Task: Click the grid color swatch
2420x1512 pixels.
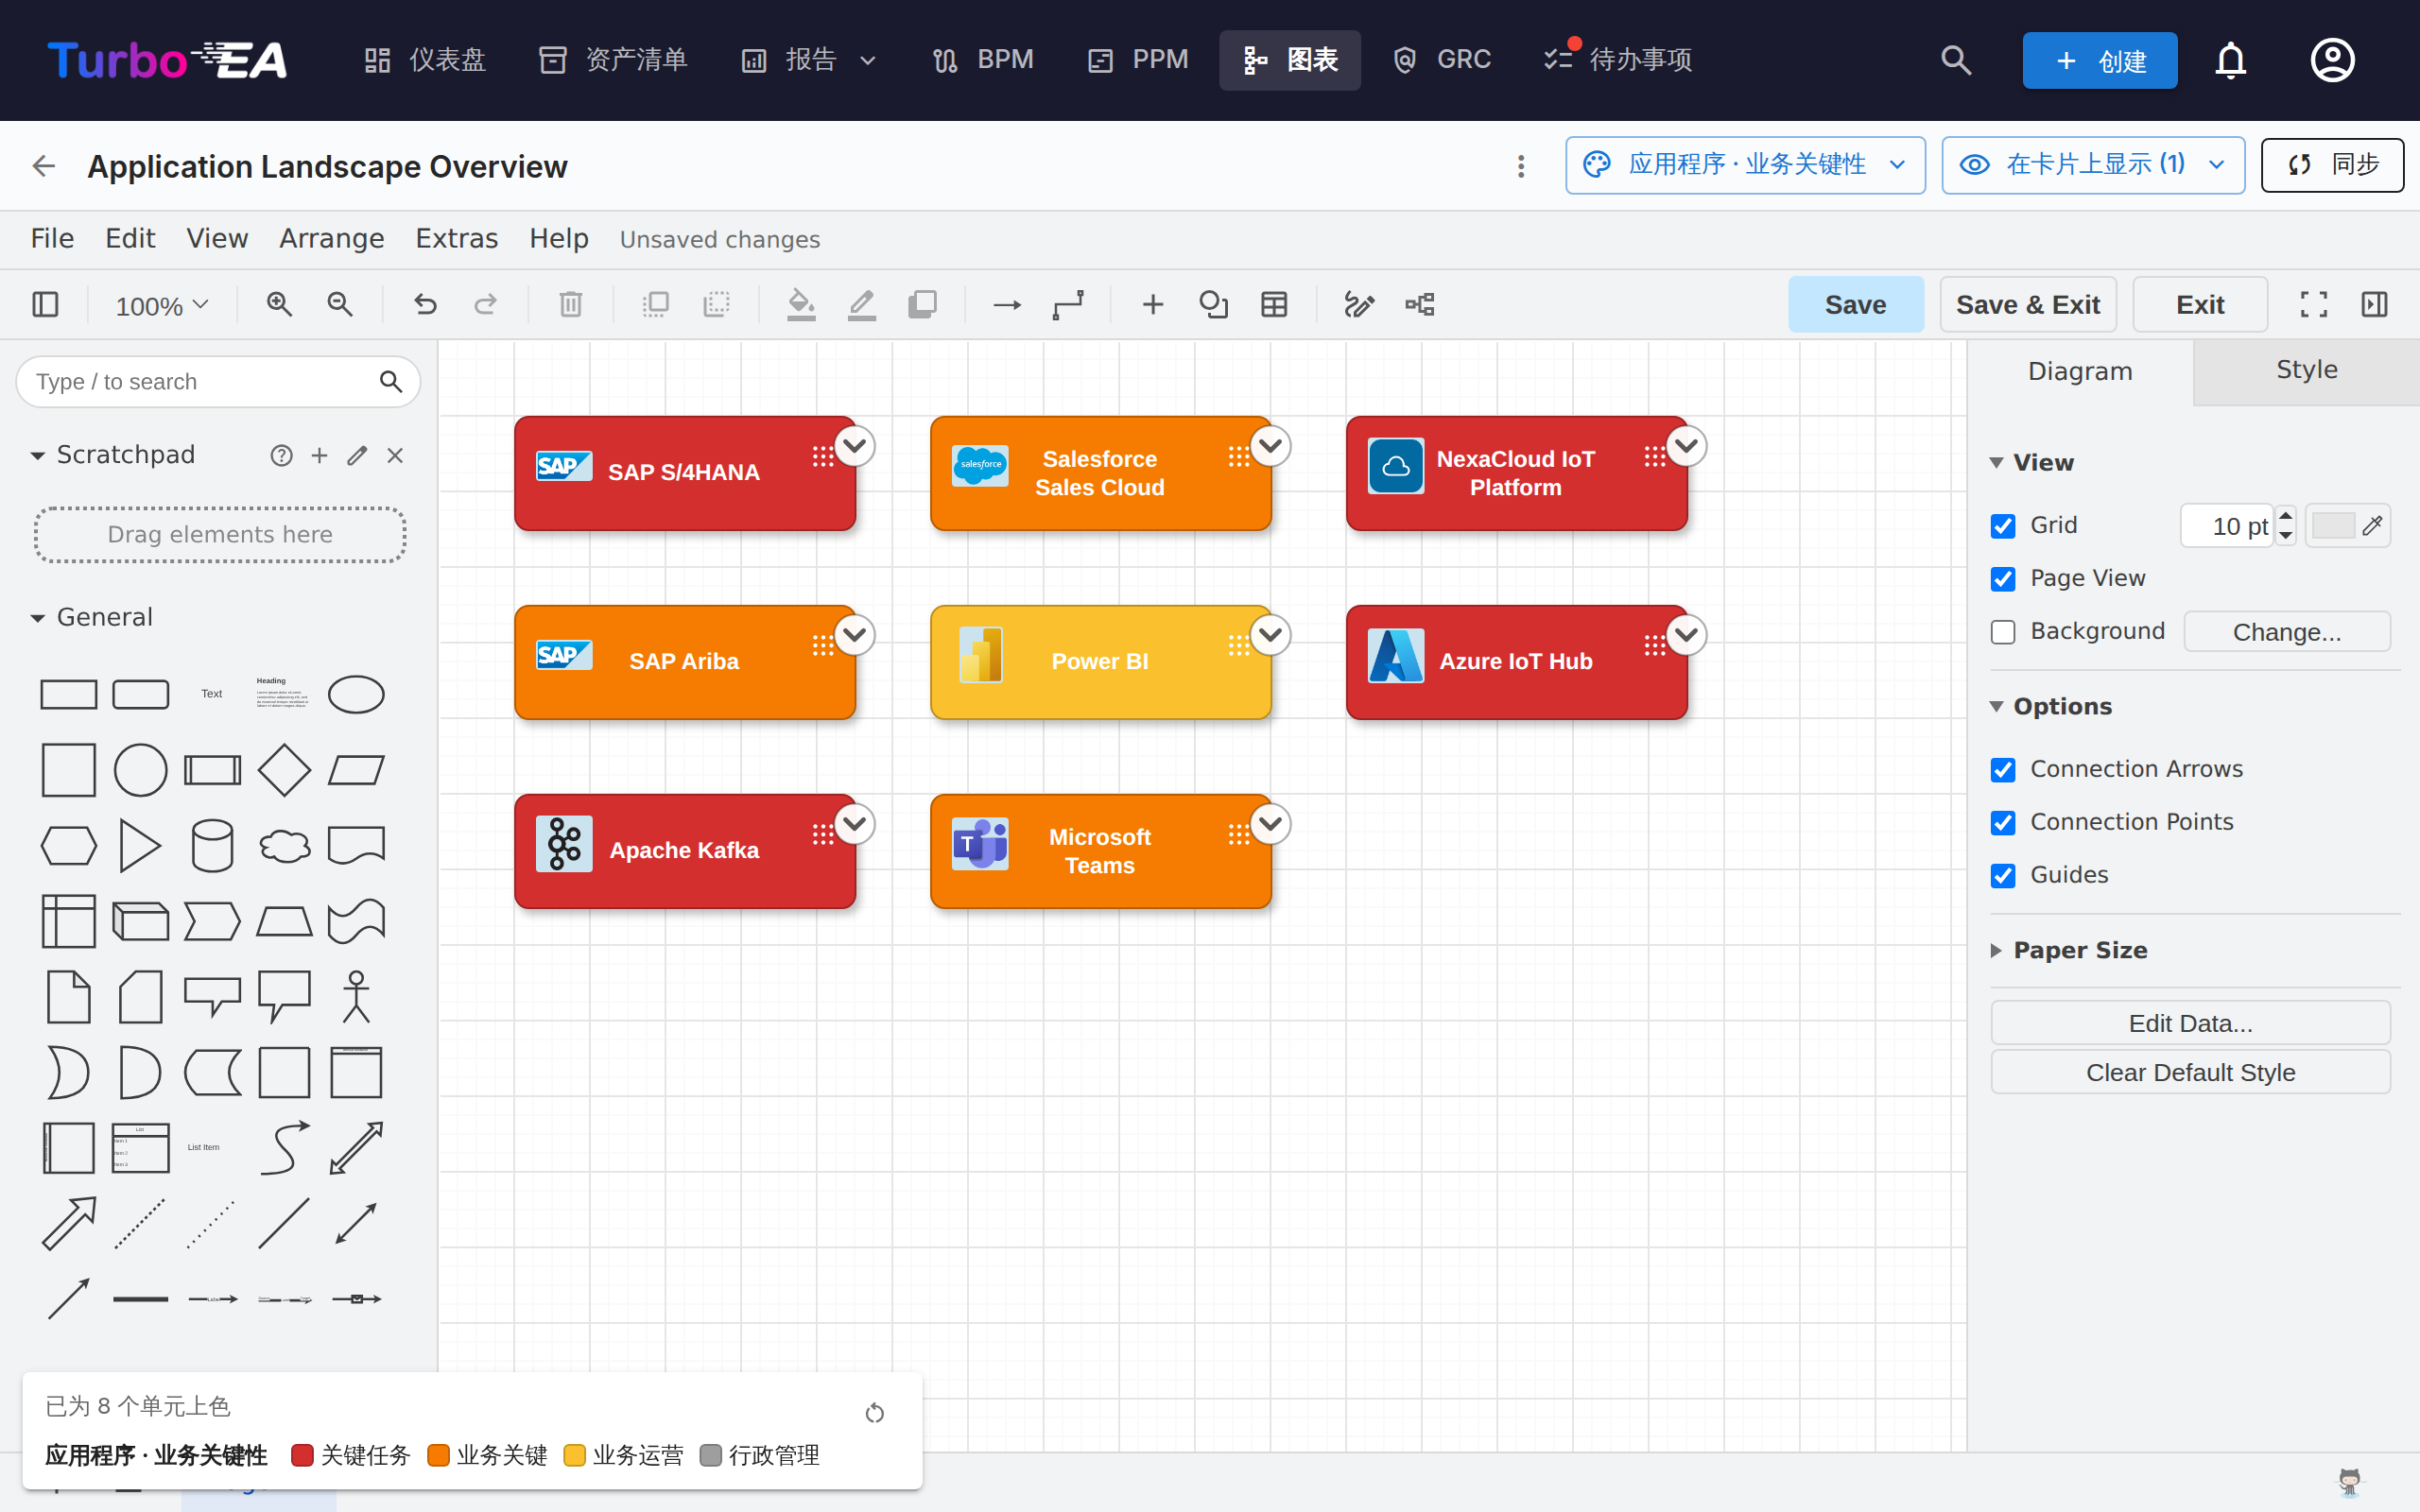Action: click(x=2333, y=526)
